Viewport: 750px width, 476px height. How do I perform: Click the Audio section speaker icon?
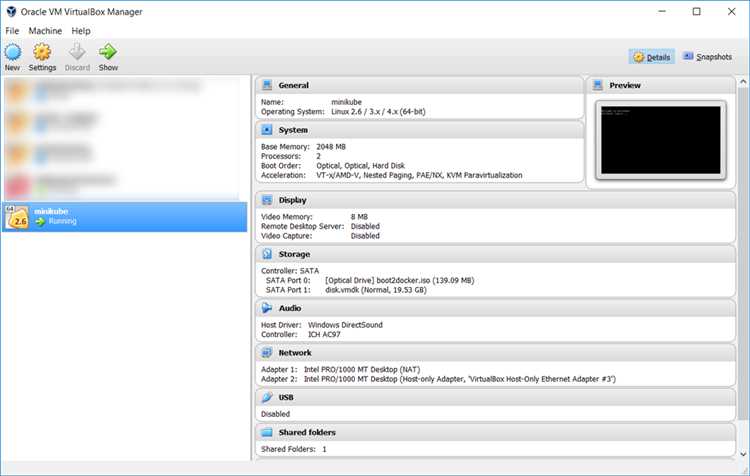(x=267, y=308)
